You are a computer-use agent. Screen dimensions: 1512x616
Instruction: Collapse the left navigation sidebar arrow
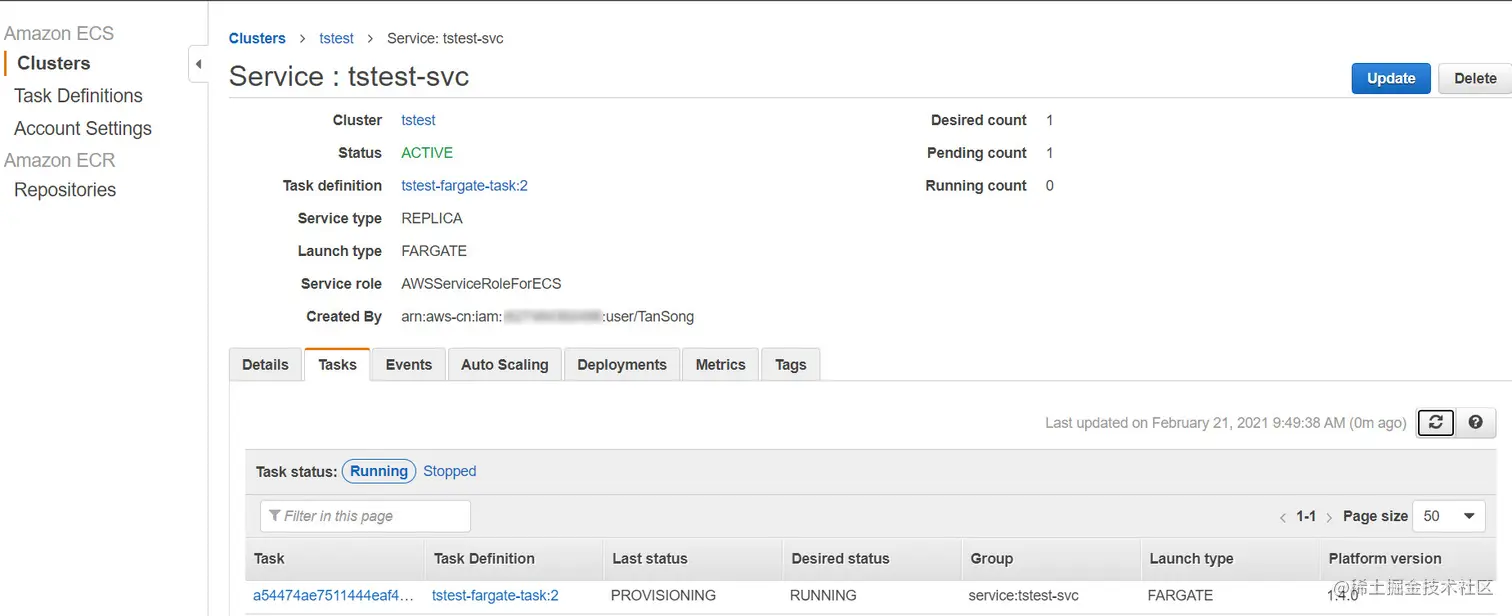198,64
